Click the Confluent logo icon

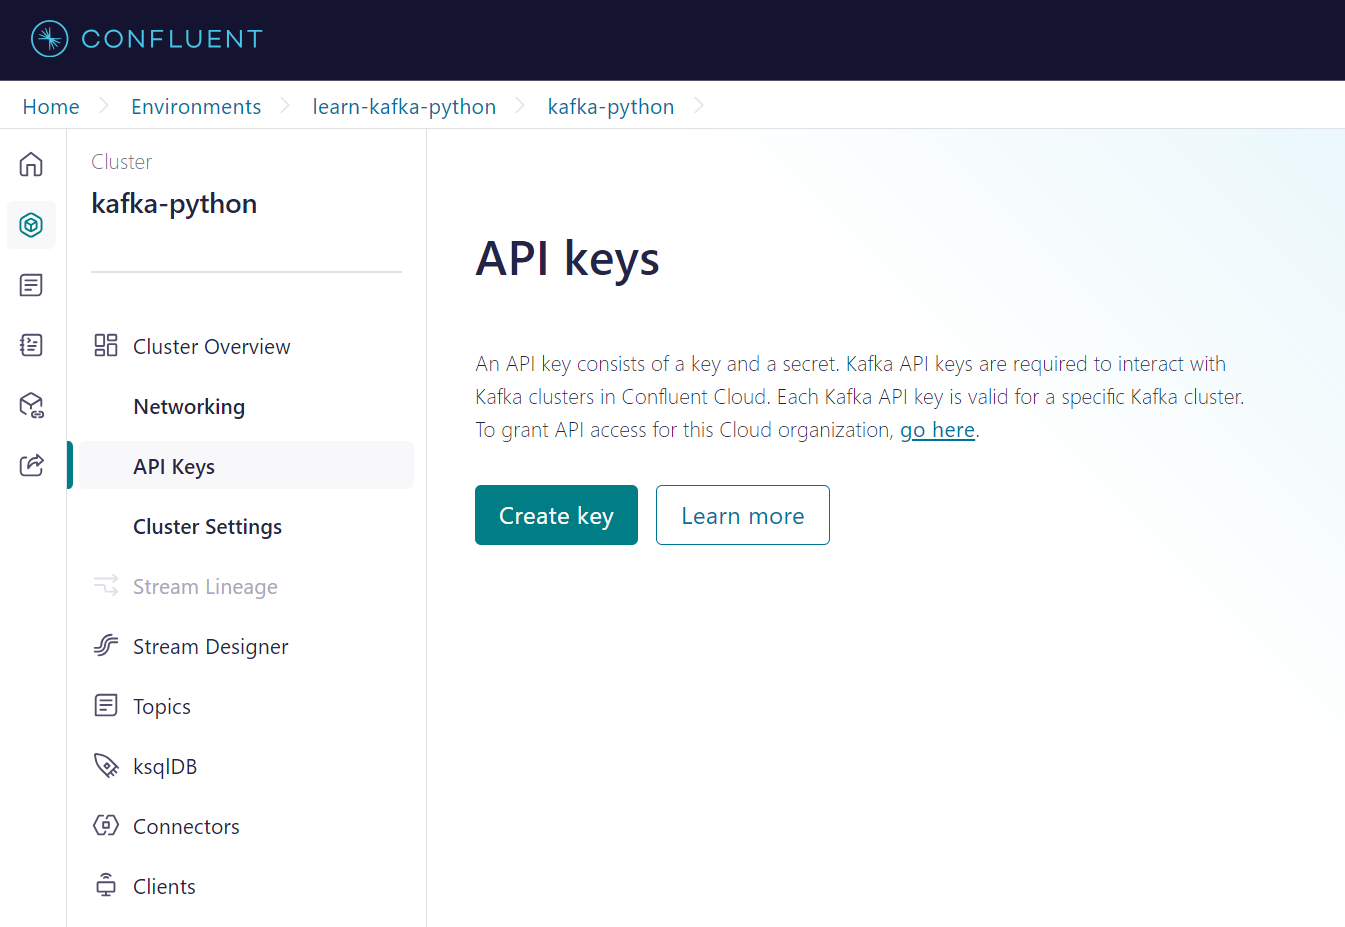tap(49, 39)
